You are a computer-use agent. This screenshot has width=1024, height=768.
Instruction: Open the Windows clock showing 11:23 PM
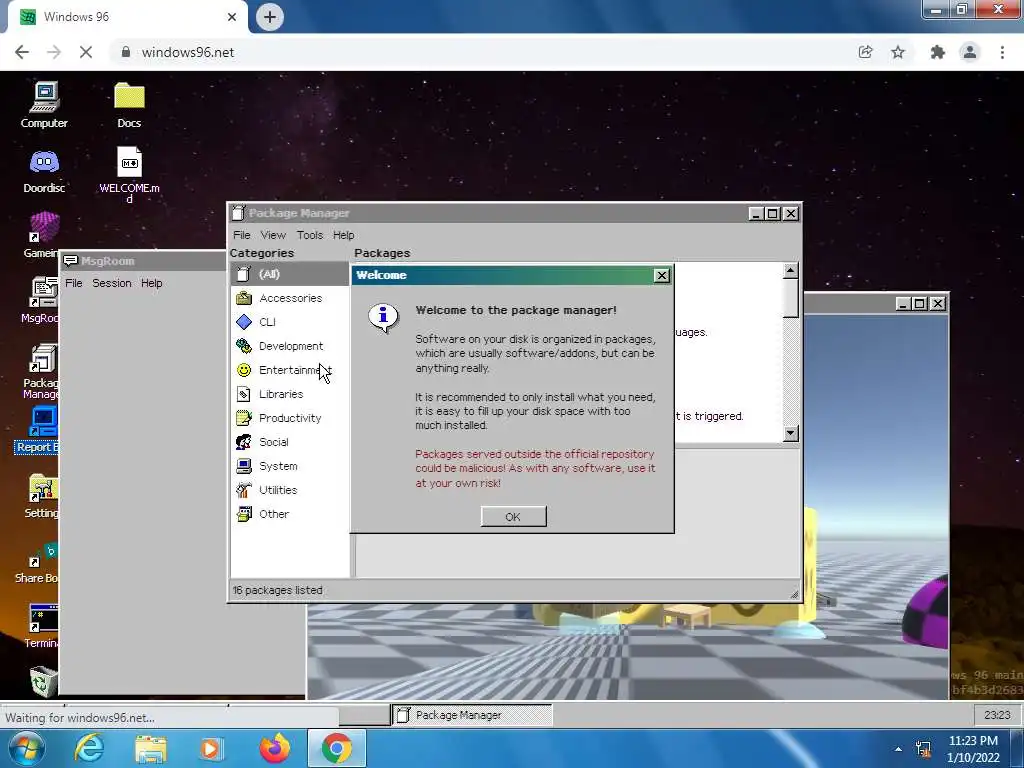click(x=974, y=749)
